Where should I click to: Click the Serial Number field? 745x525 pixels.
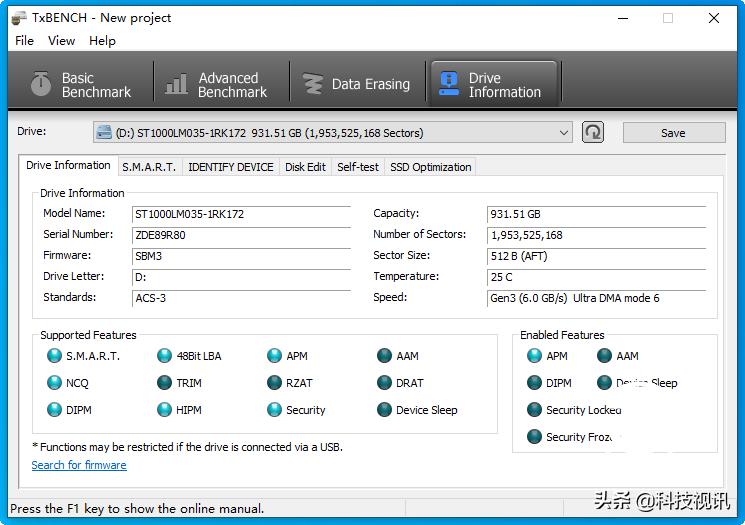[x=240, y=235]
